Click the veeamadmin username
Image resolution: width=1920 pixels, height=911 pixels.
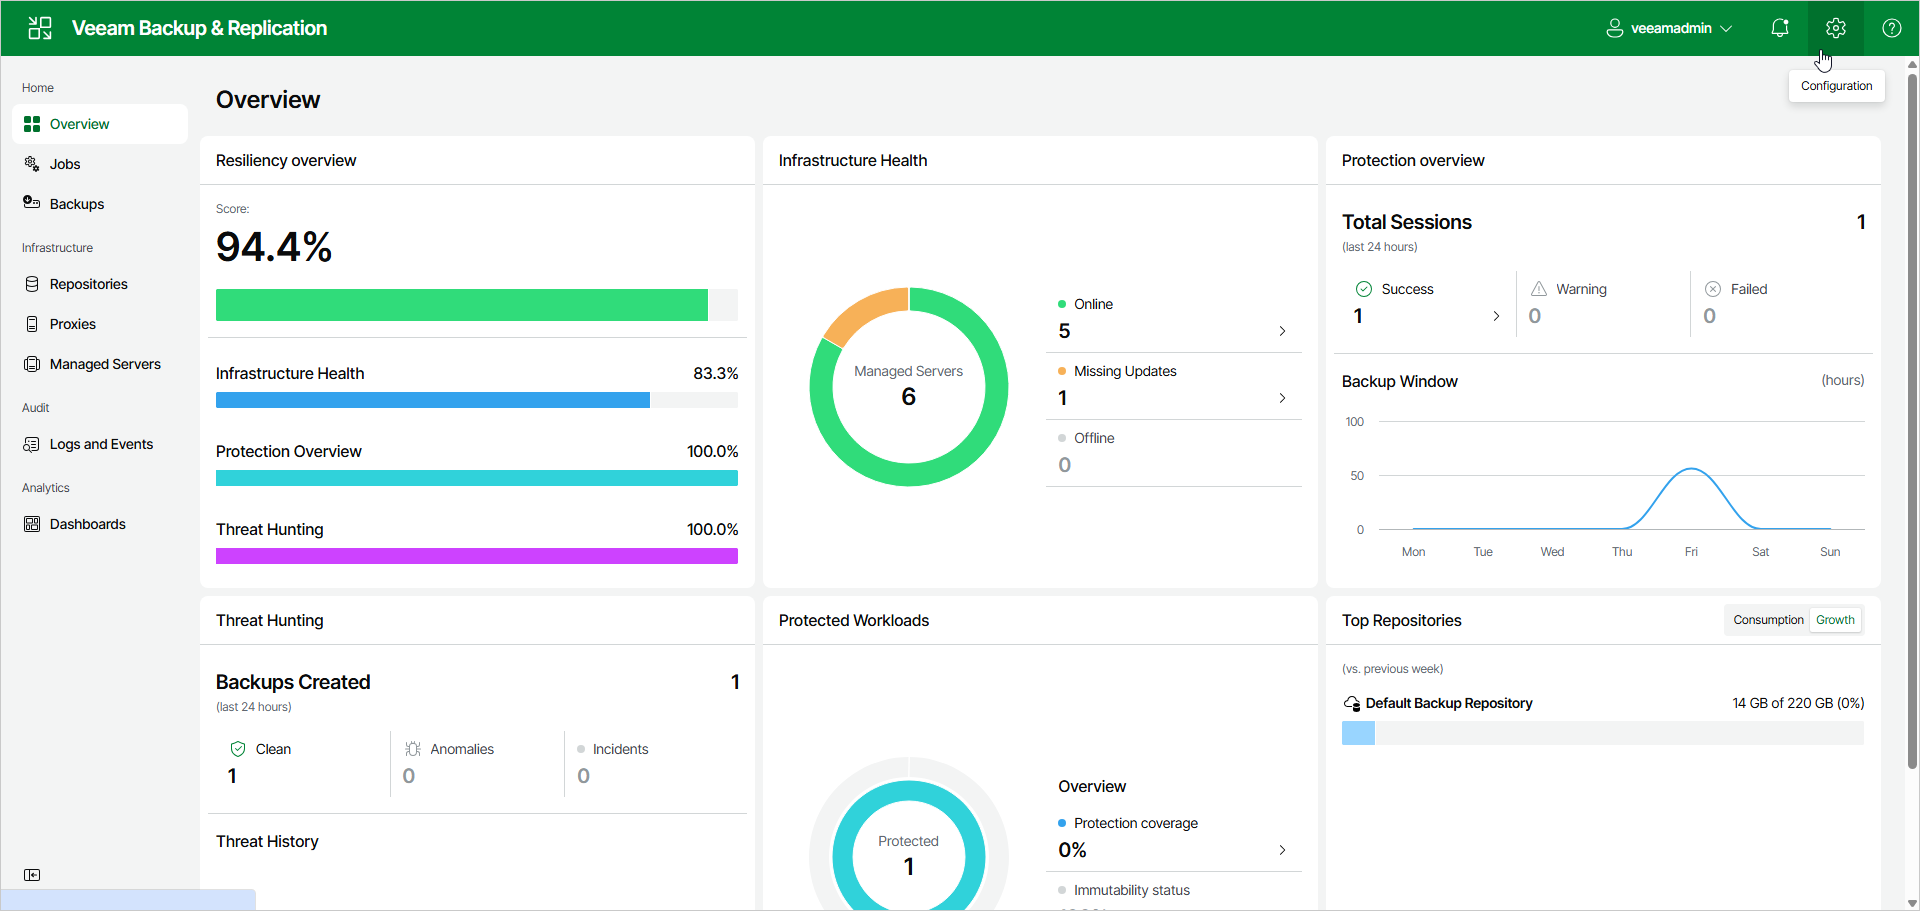pos(1671,28)
